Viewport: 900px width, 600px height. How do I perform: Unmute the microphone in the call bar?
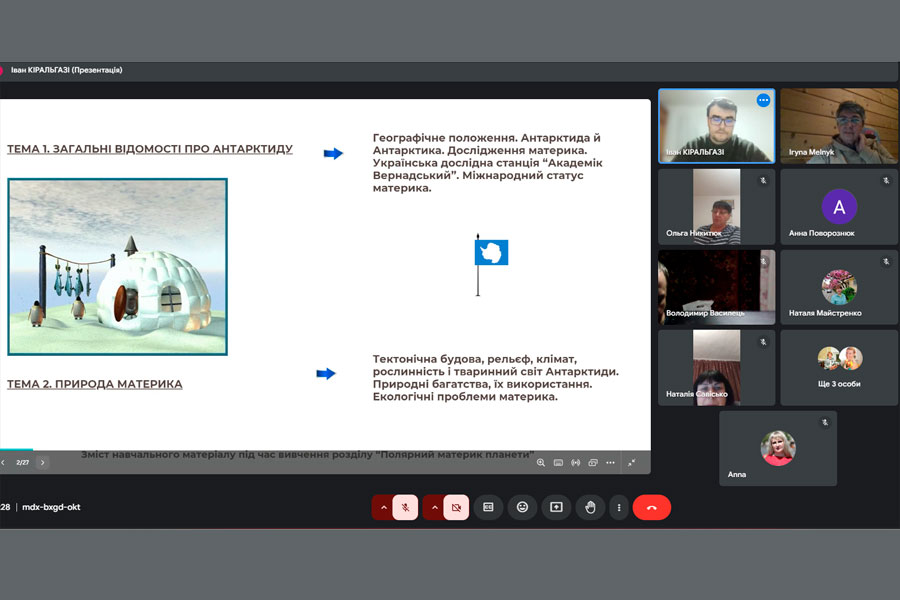tap(405, 507)
